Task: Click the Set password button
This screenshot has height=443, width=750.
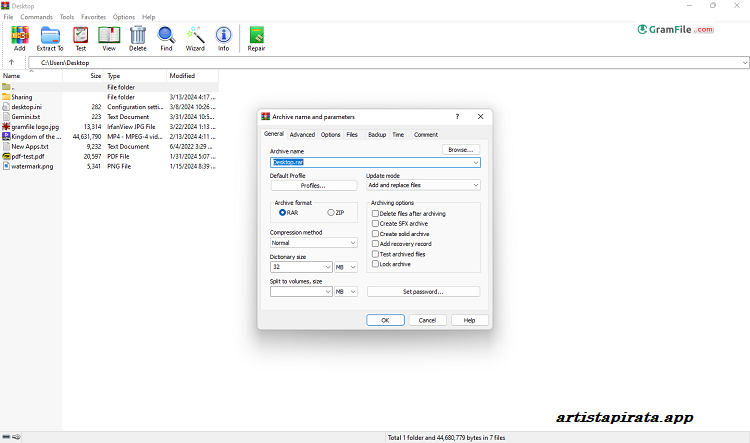Action: click(423, 292)
